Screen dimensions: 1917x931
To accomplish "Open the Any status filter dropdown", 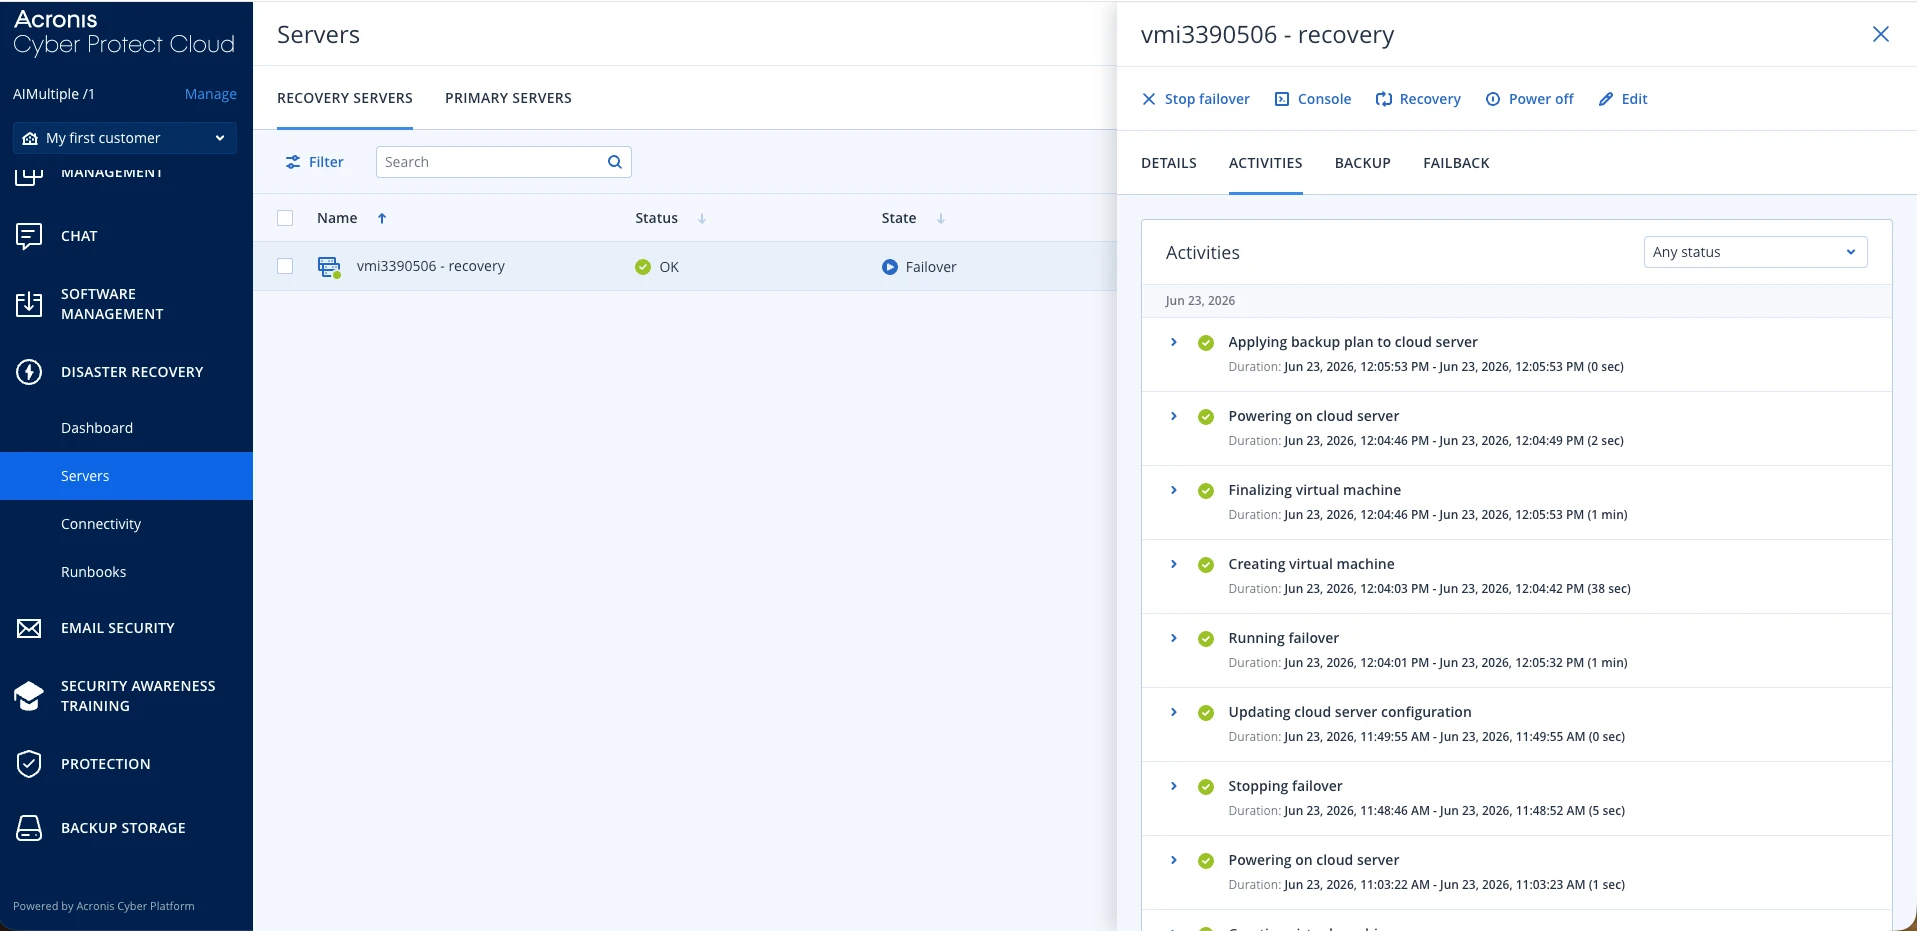I will tap(1755, 252).
